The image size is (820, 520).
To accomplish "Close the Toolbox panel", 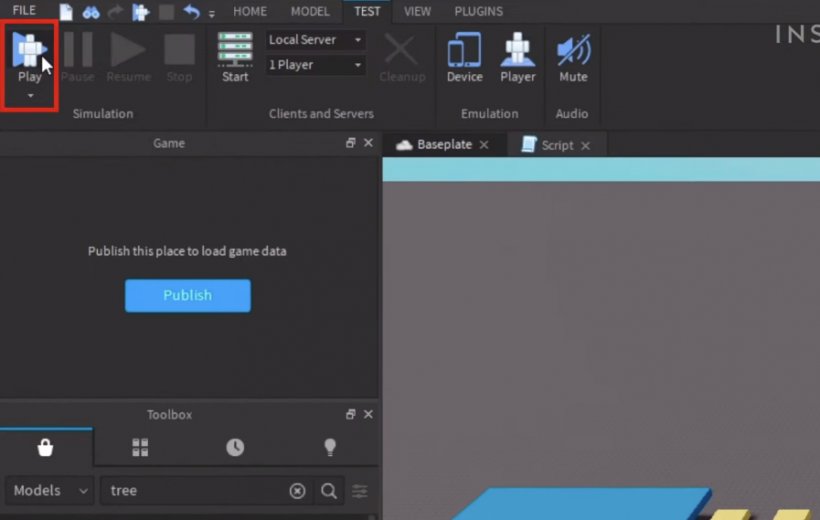I will pos(368,414).
